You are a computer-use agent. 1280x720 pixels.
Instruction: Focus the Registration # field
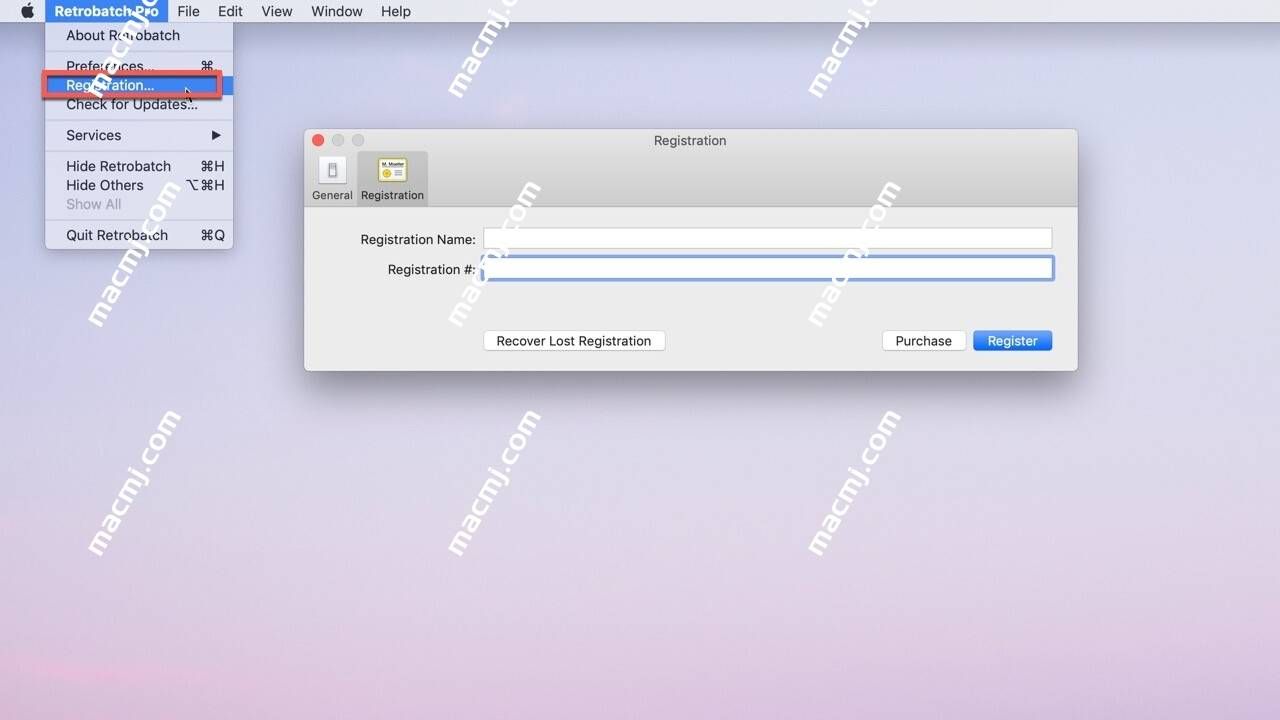click(x=767, y=268)
